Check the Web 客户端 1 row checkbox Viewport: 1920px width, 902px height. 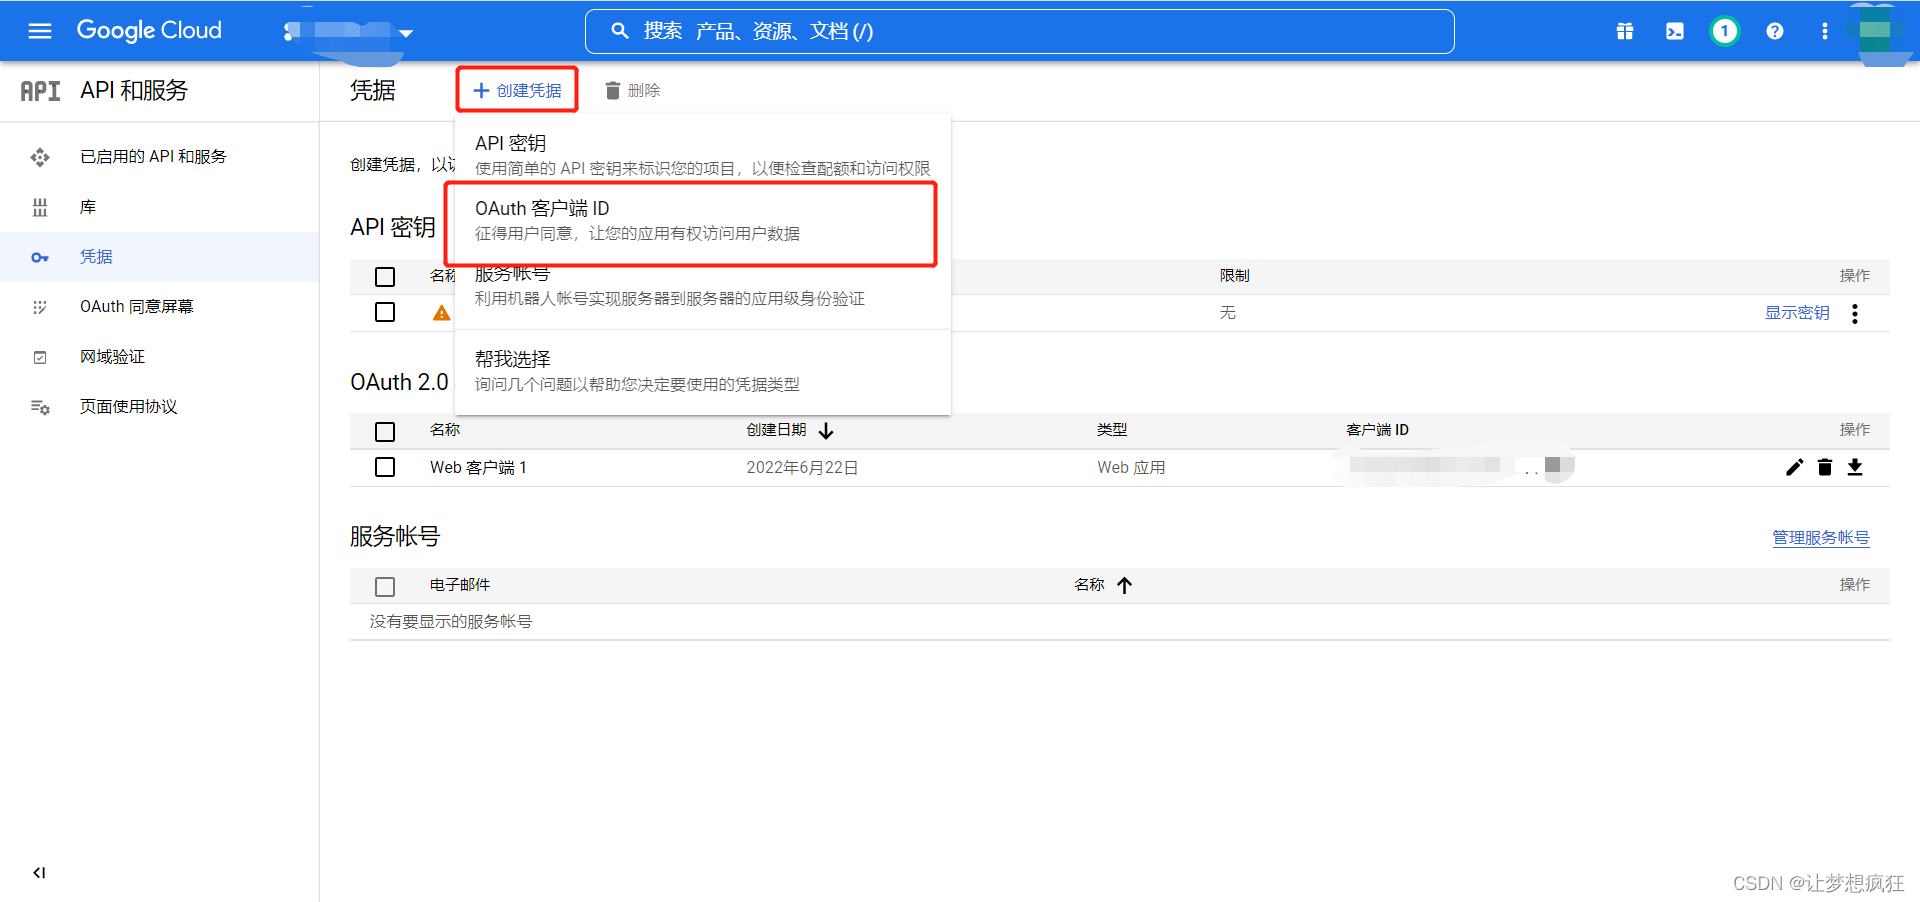385,467
